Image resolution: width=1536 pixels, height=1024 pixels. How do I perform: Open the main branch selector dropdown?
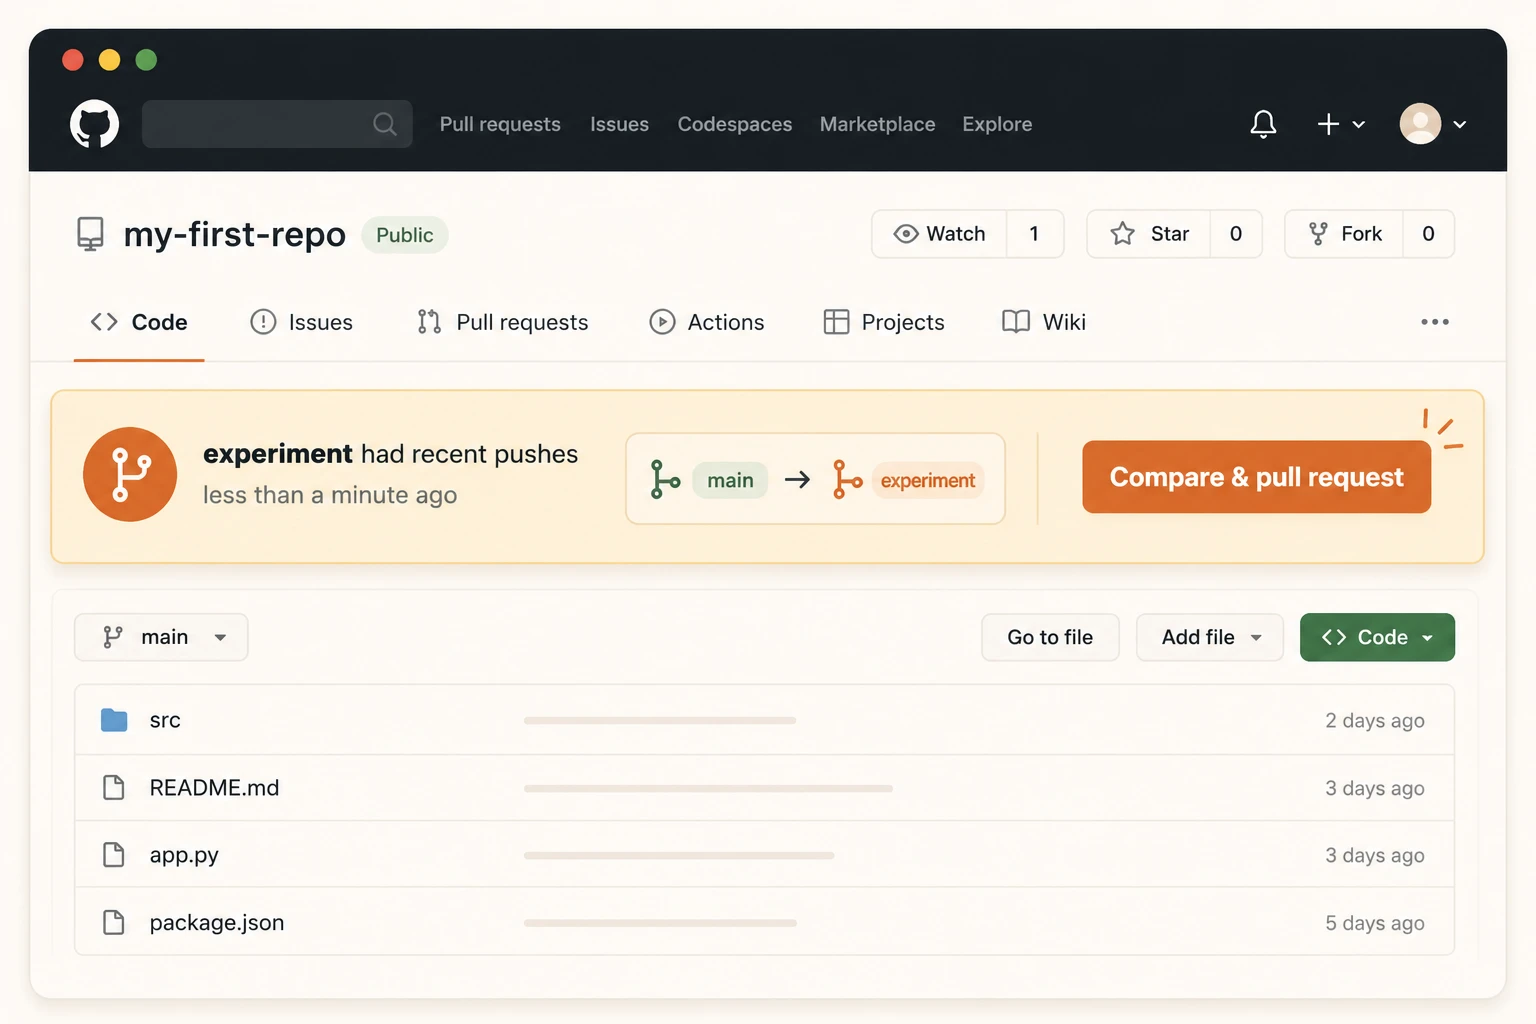(161, 637)
